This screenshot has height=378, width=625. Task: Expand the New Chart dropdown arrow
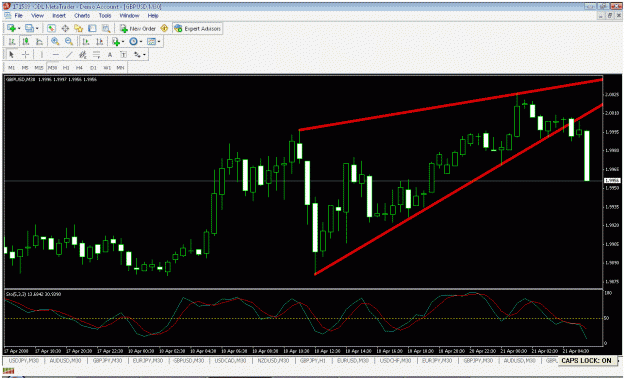point(19,29)
